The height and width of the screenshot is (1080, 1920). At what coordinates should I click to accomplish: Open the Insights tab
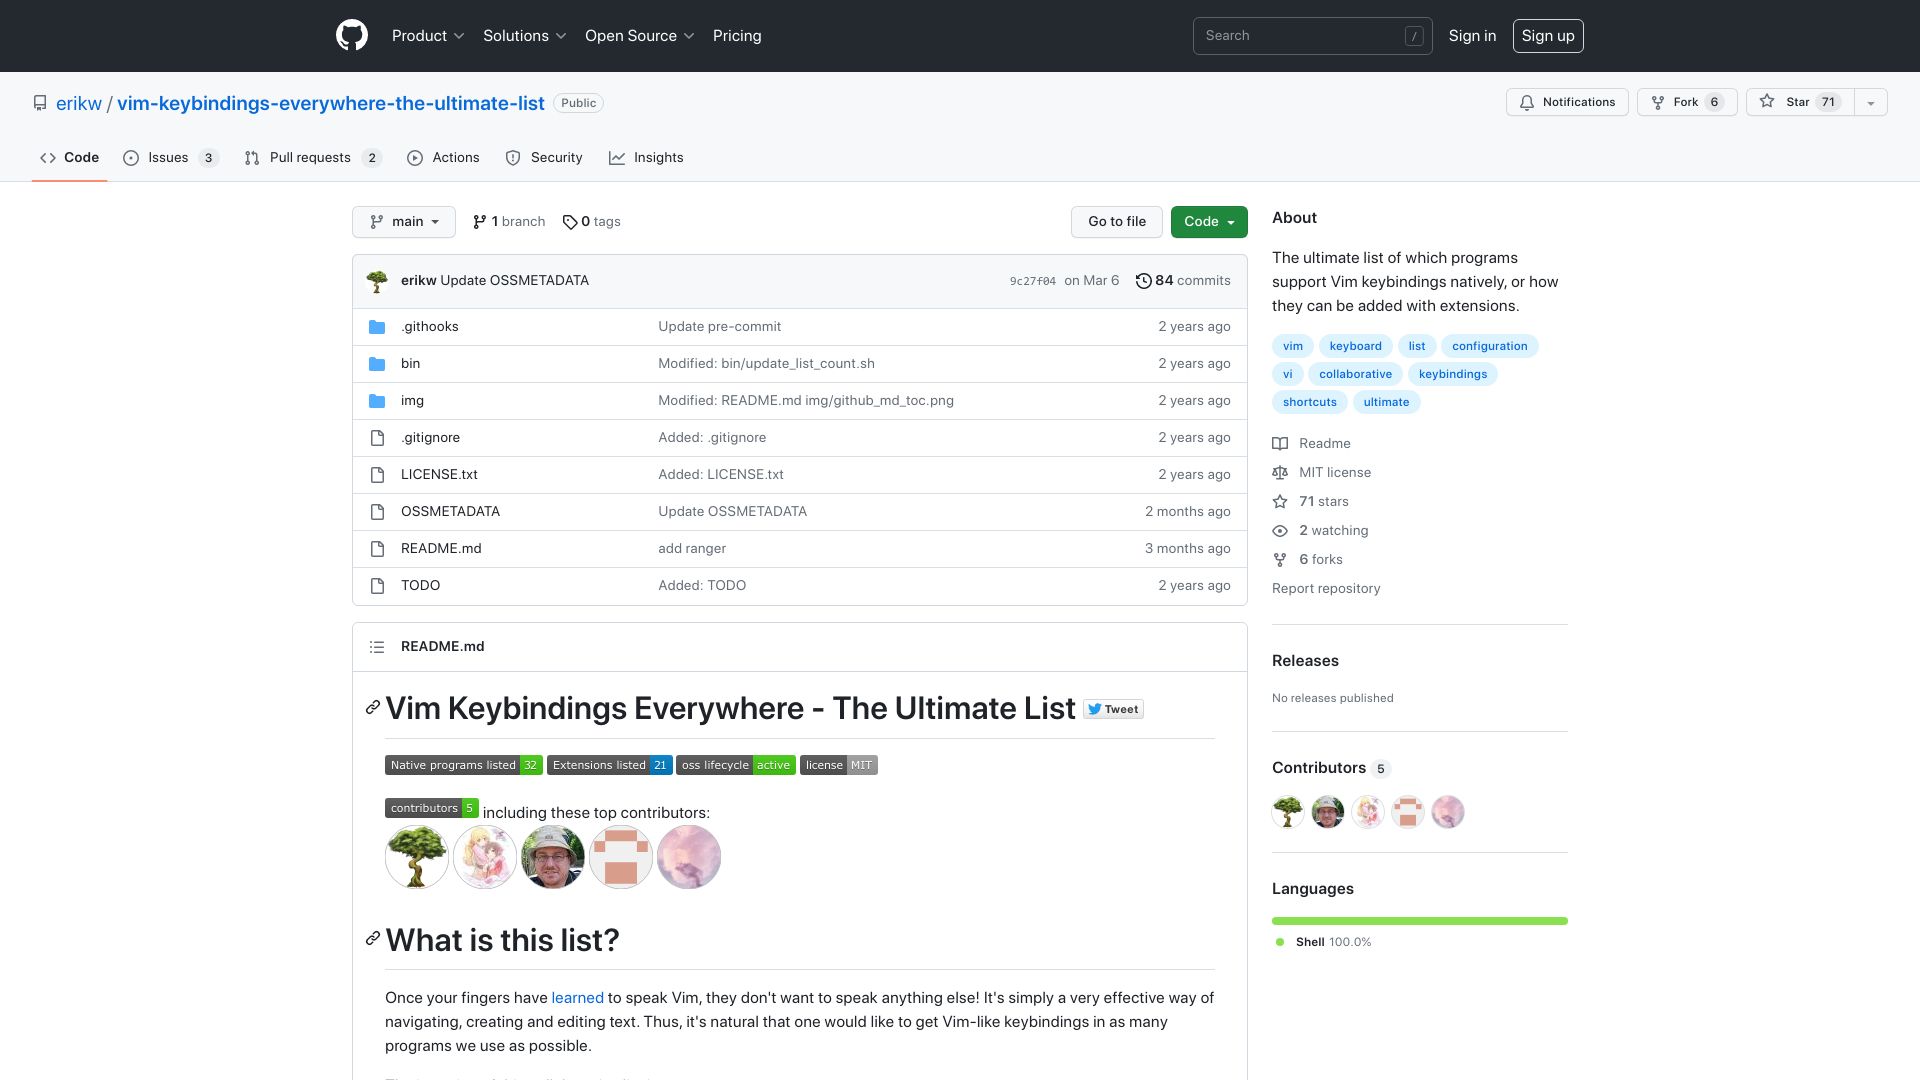[646, 158]
